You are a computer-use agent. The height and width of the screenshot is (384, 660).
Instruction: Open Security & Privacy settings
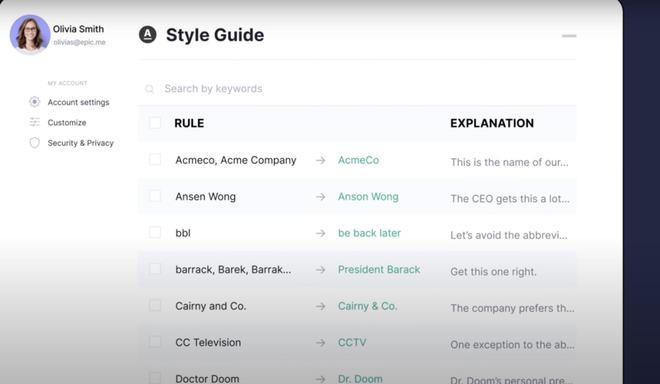point(80,143)
